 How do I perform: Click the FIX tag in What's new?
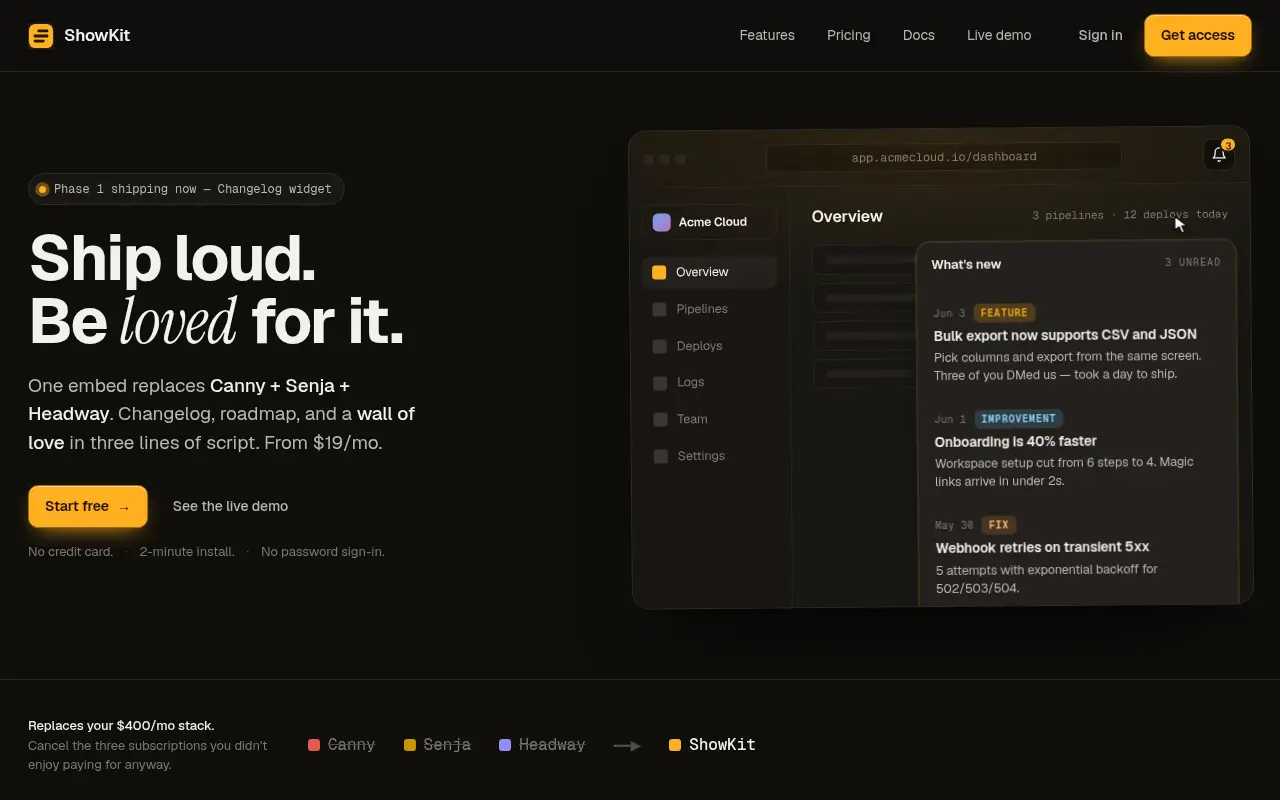click(x=998, y=525)
